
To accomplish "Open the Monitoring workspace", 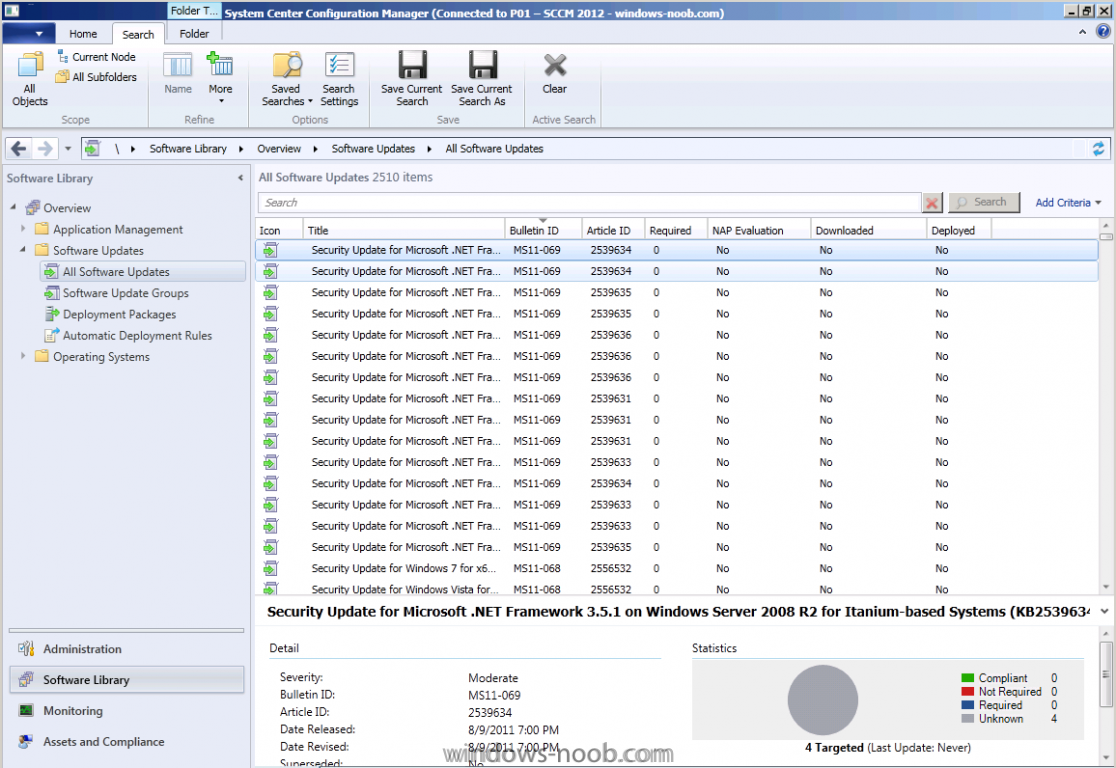I will coord(127,710).
